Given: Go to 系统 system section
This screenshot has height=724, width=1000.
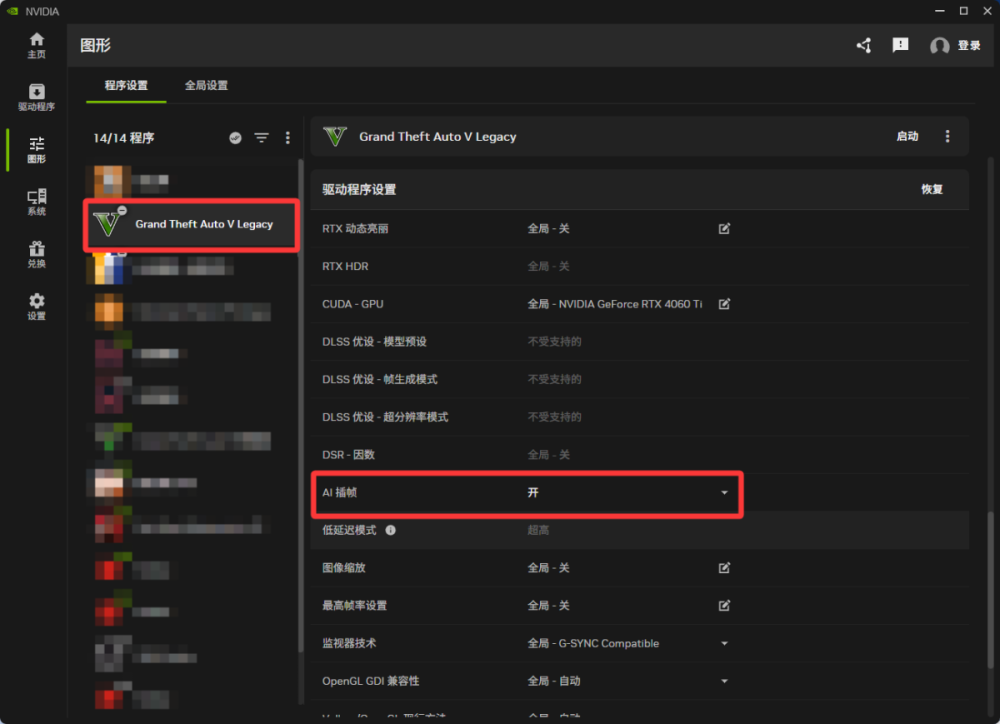Looking at the screenshot, I should 36,202.
